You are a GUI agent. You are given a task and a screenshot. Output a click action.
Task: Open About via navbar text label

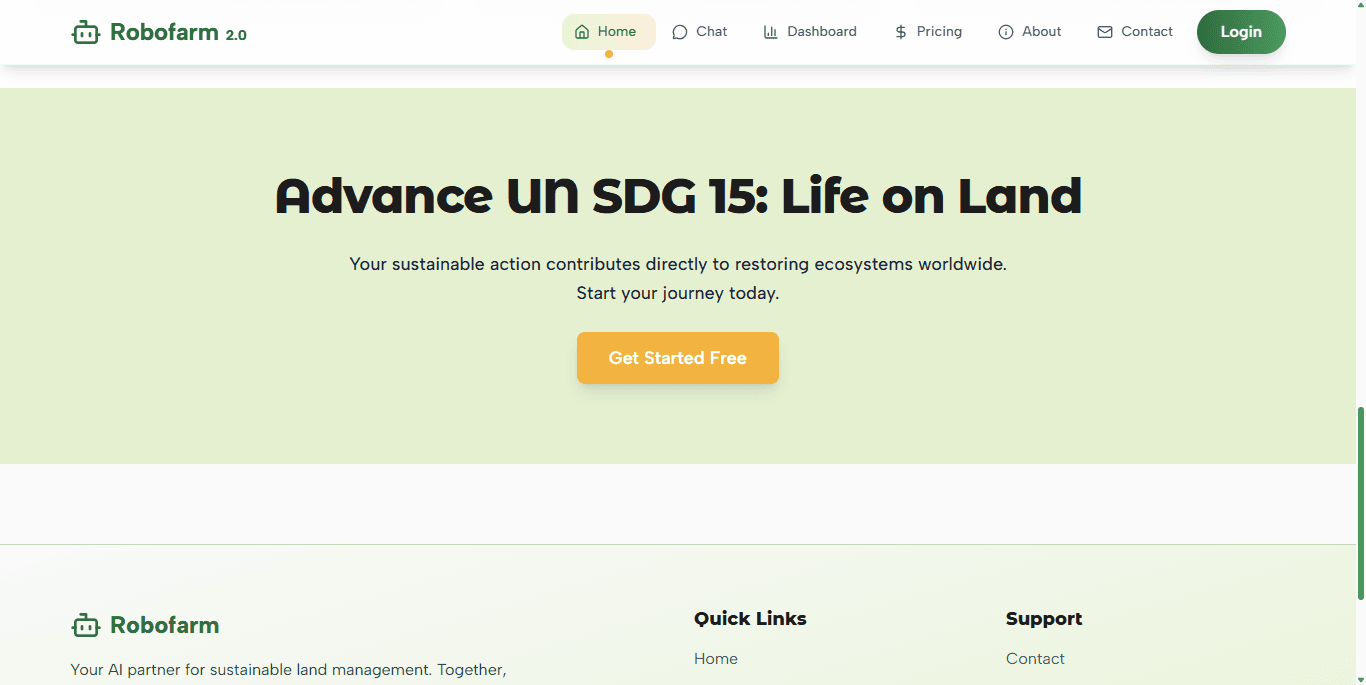click(x=1042, y=32)
